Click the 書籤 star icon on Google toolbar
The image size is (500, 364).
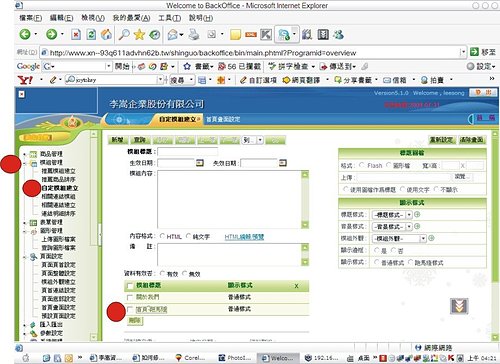coord(187,66)
